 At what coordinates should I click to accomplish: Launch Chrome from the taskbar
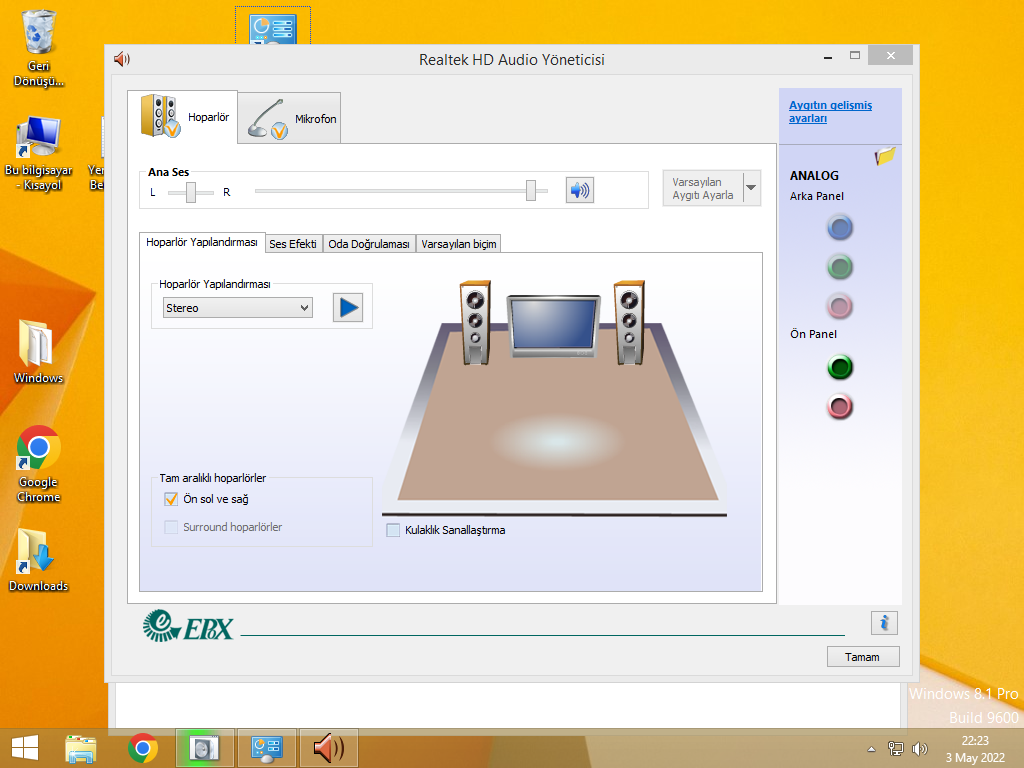pyautogui.click(x=142, y=748)
